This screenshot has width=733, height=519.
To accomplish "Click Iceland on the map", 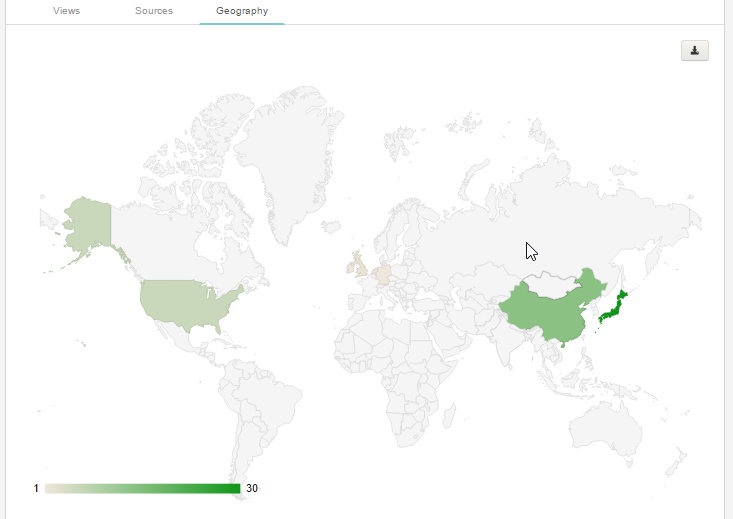I will [331, 227].
